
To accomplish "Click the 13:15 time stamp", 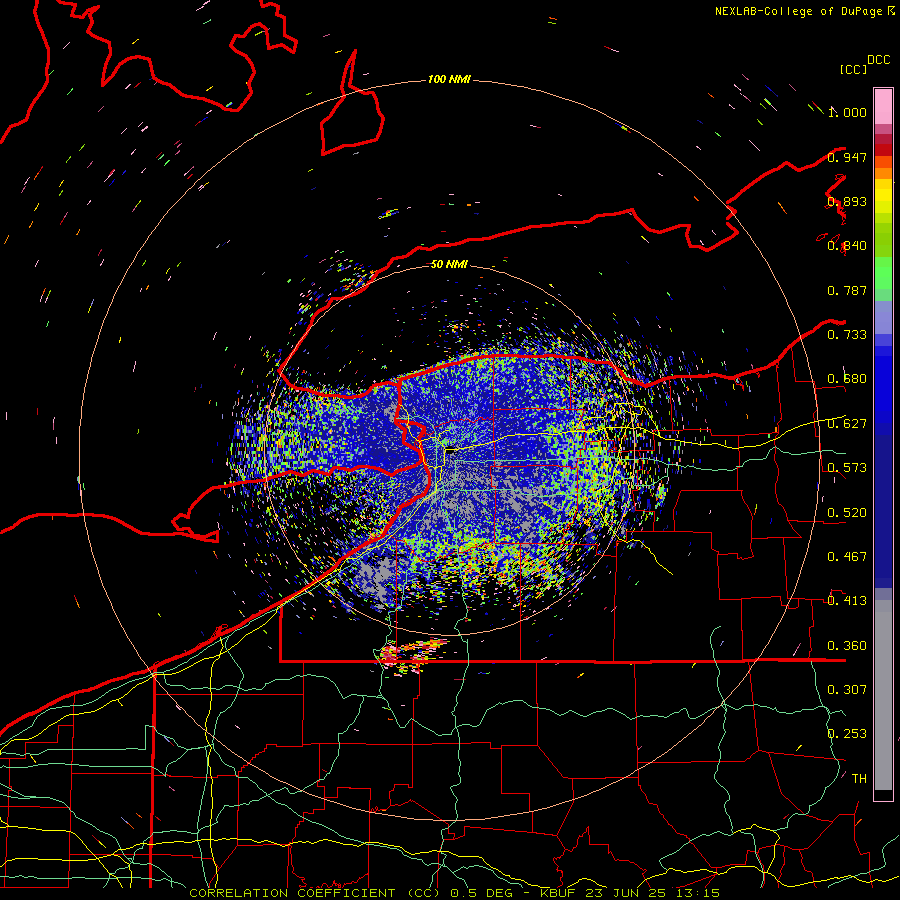I will 696,893.
